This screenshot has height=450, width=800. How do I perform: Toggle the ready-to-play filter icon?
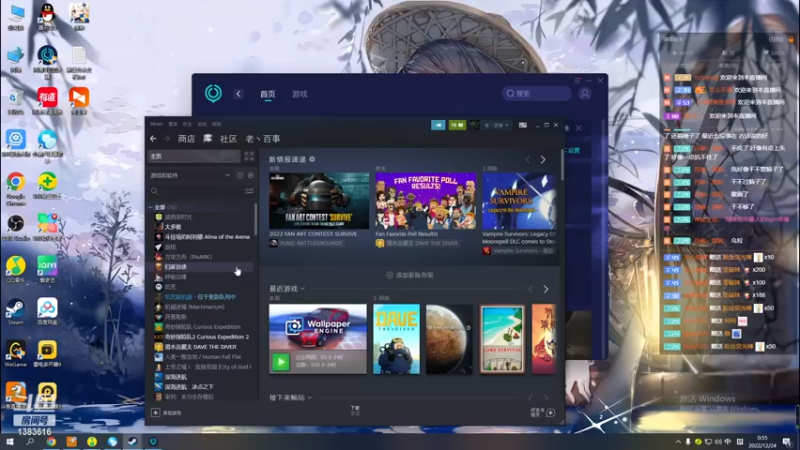[251, 175]
